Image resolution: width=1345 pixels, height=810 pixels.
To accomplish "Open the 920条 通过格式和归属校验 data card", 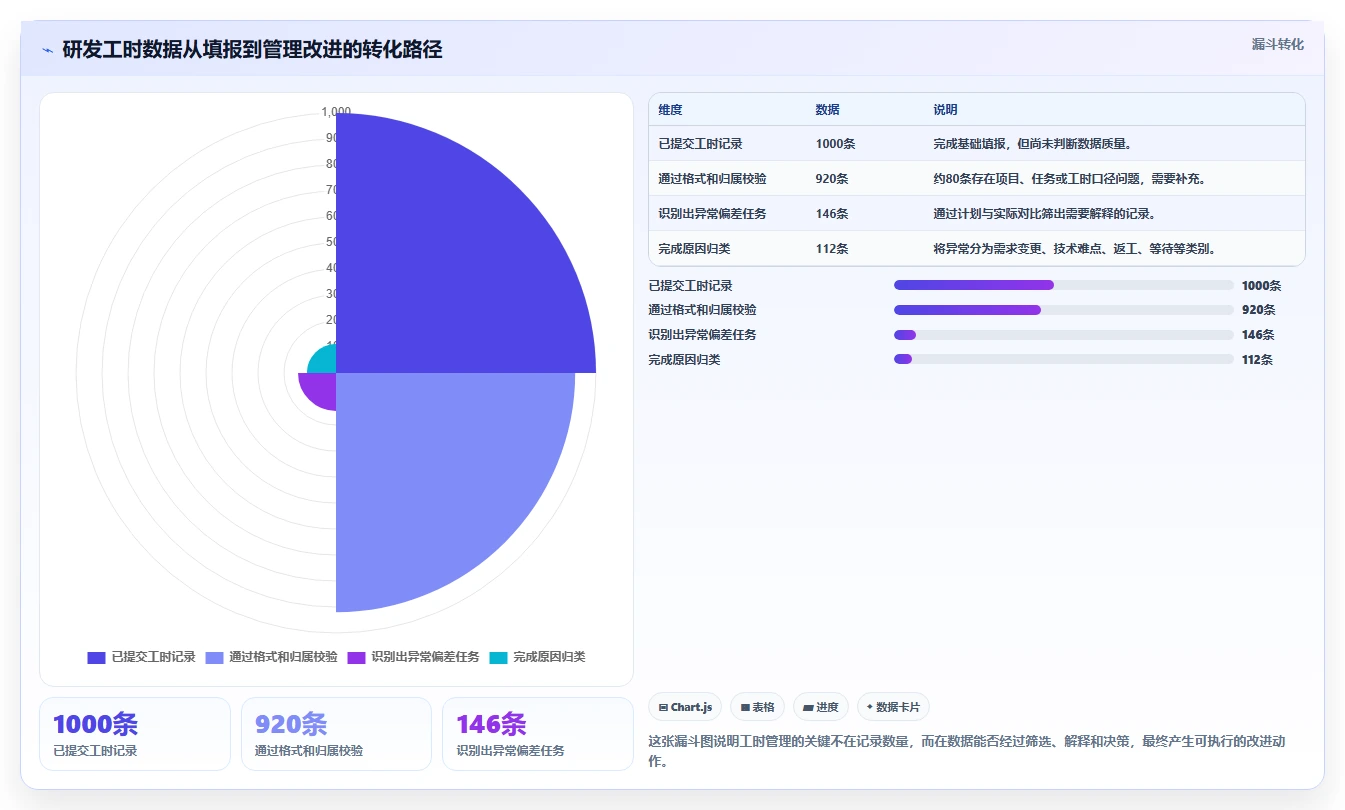I will pyautogui.click(x=336, y=734).
